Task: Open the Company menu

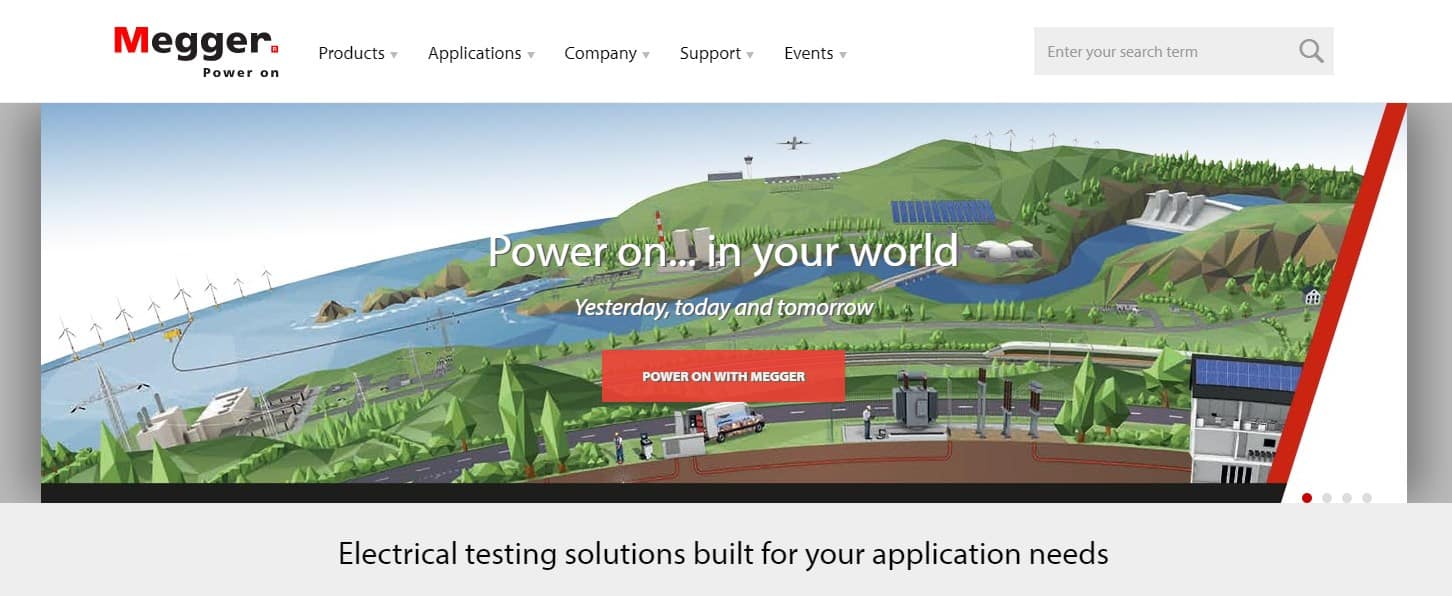Action: tap(600, 53)
